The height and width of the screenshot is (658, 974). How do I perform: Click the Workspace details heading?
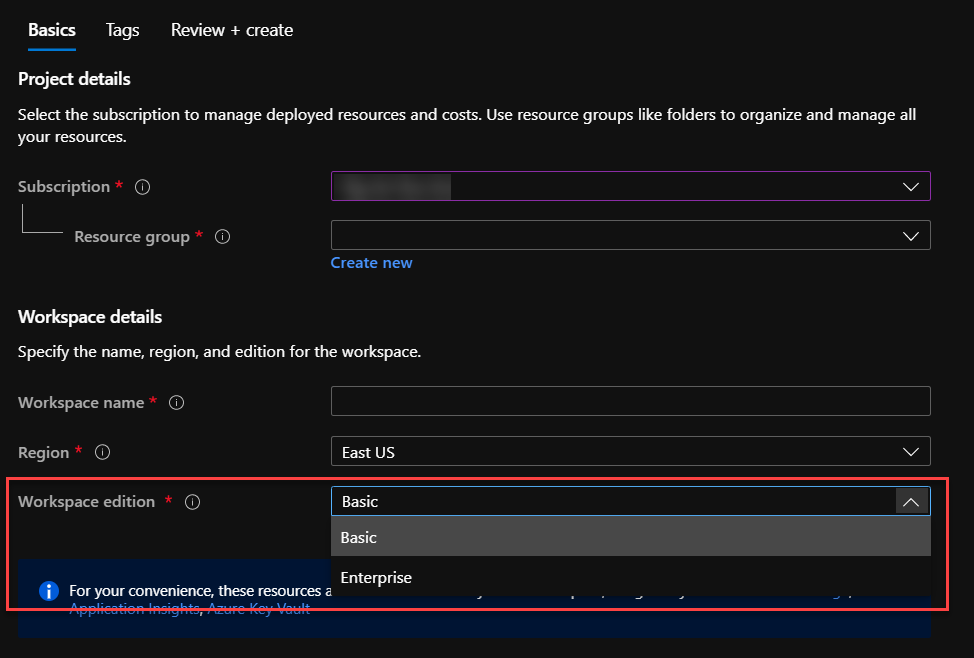tap(90, 317)
